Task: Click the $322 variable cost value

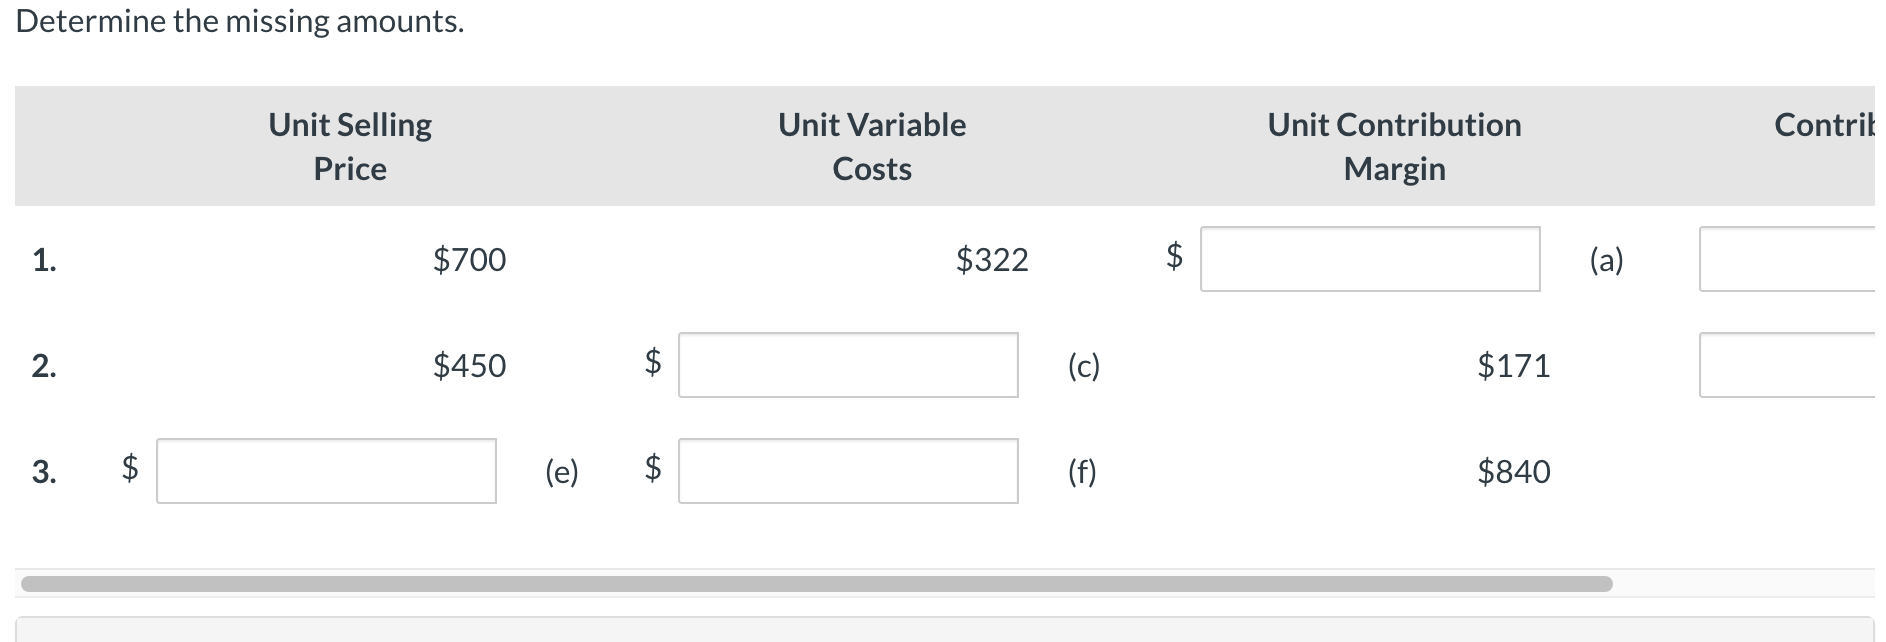Action: pos(991,260)
